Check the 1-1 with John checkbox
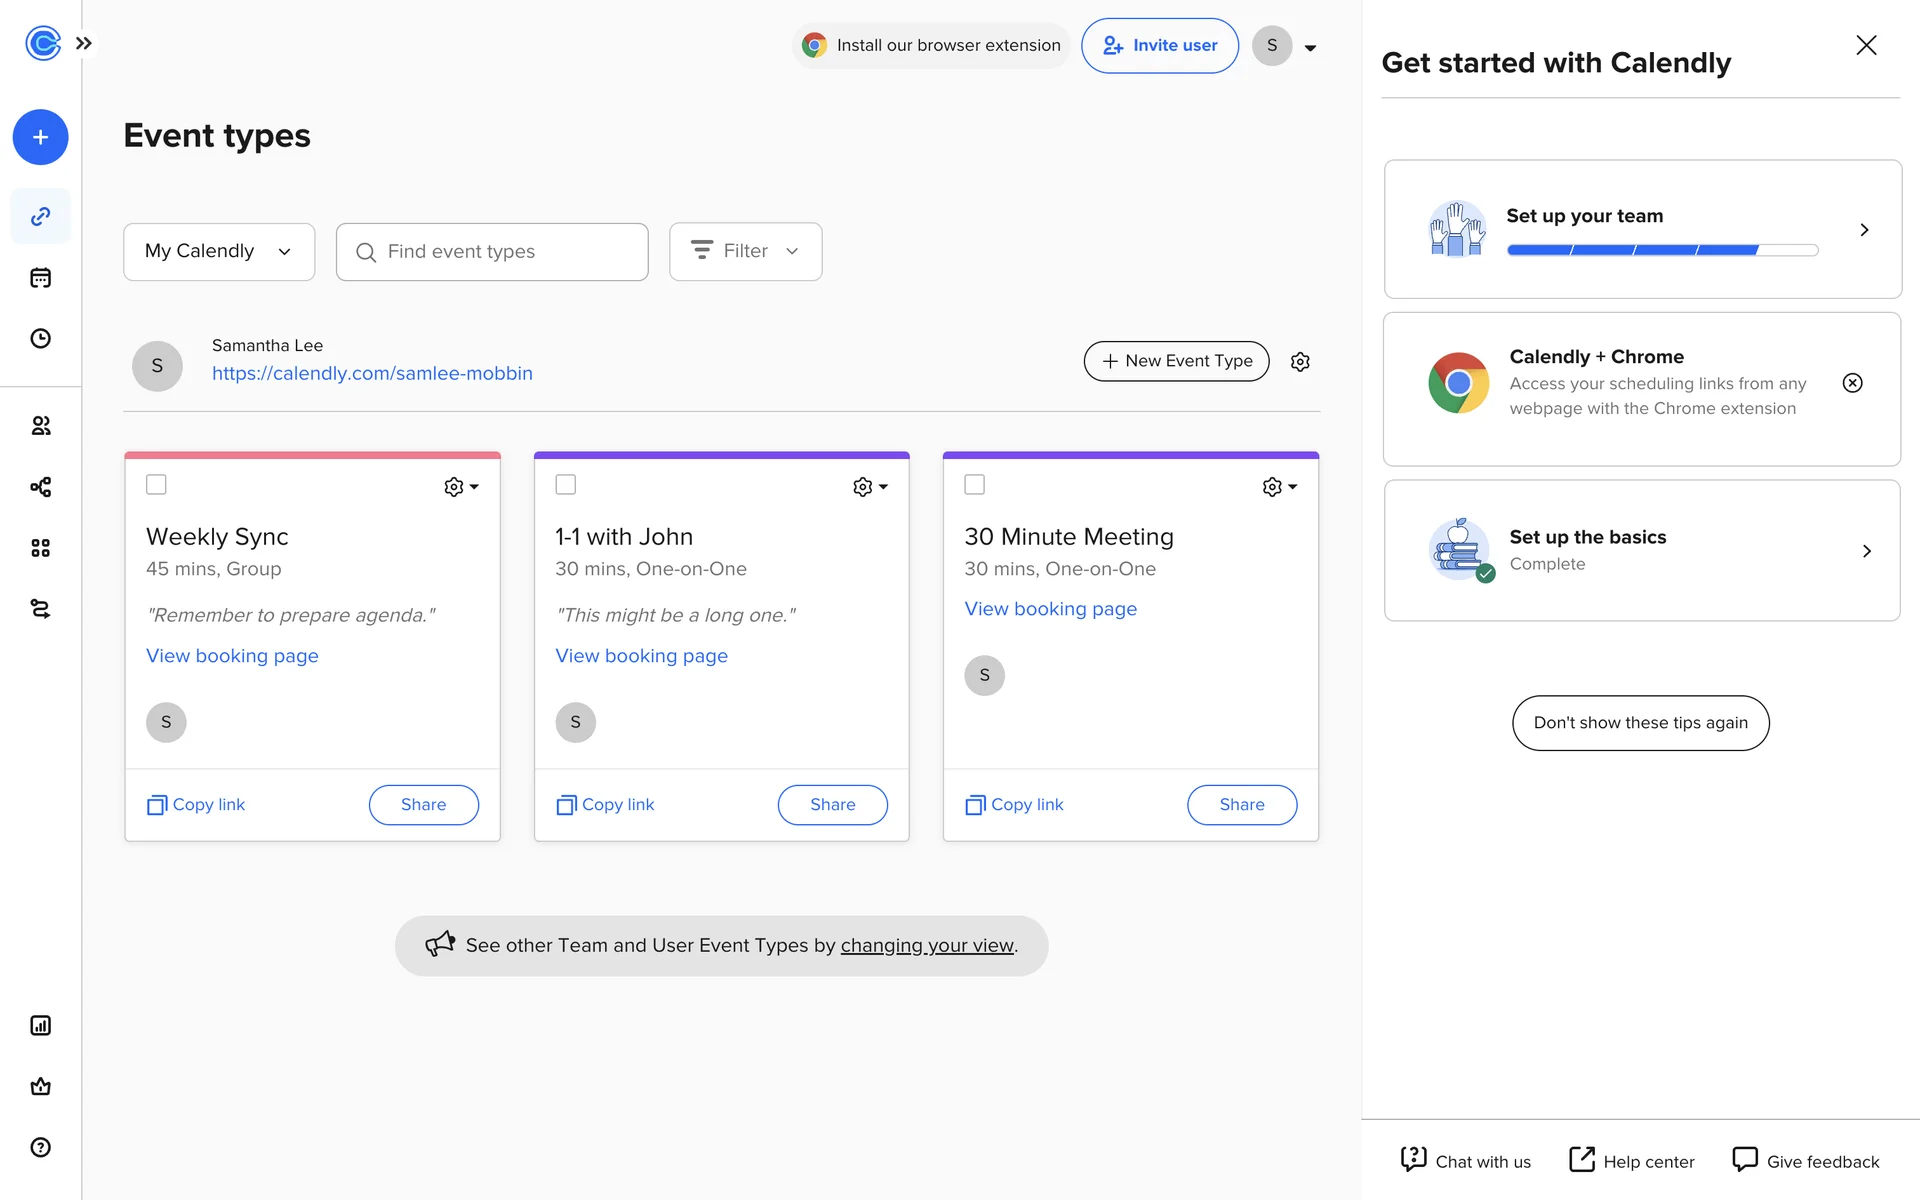 pyautogui.click(x=566, y=485)
